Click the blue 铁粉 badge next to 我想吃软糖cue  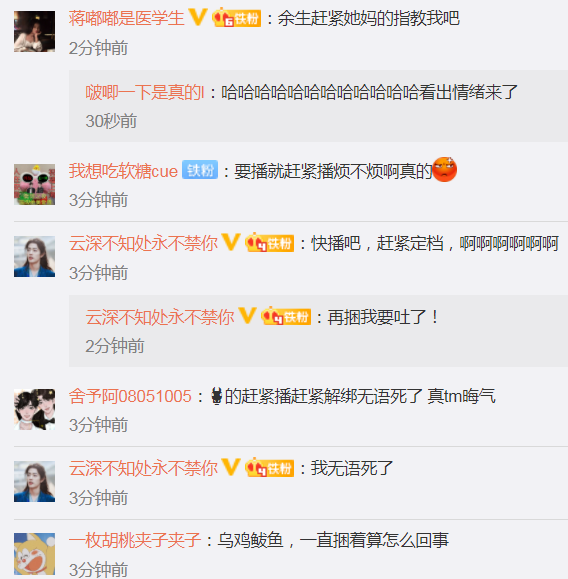point(200,169)
